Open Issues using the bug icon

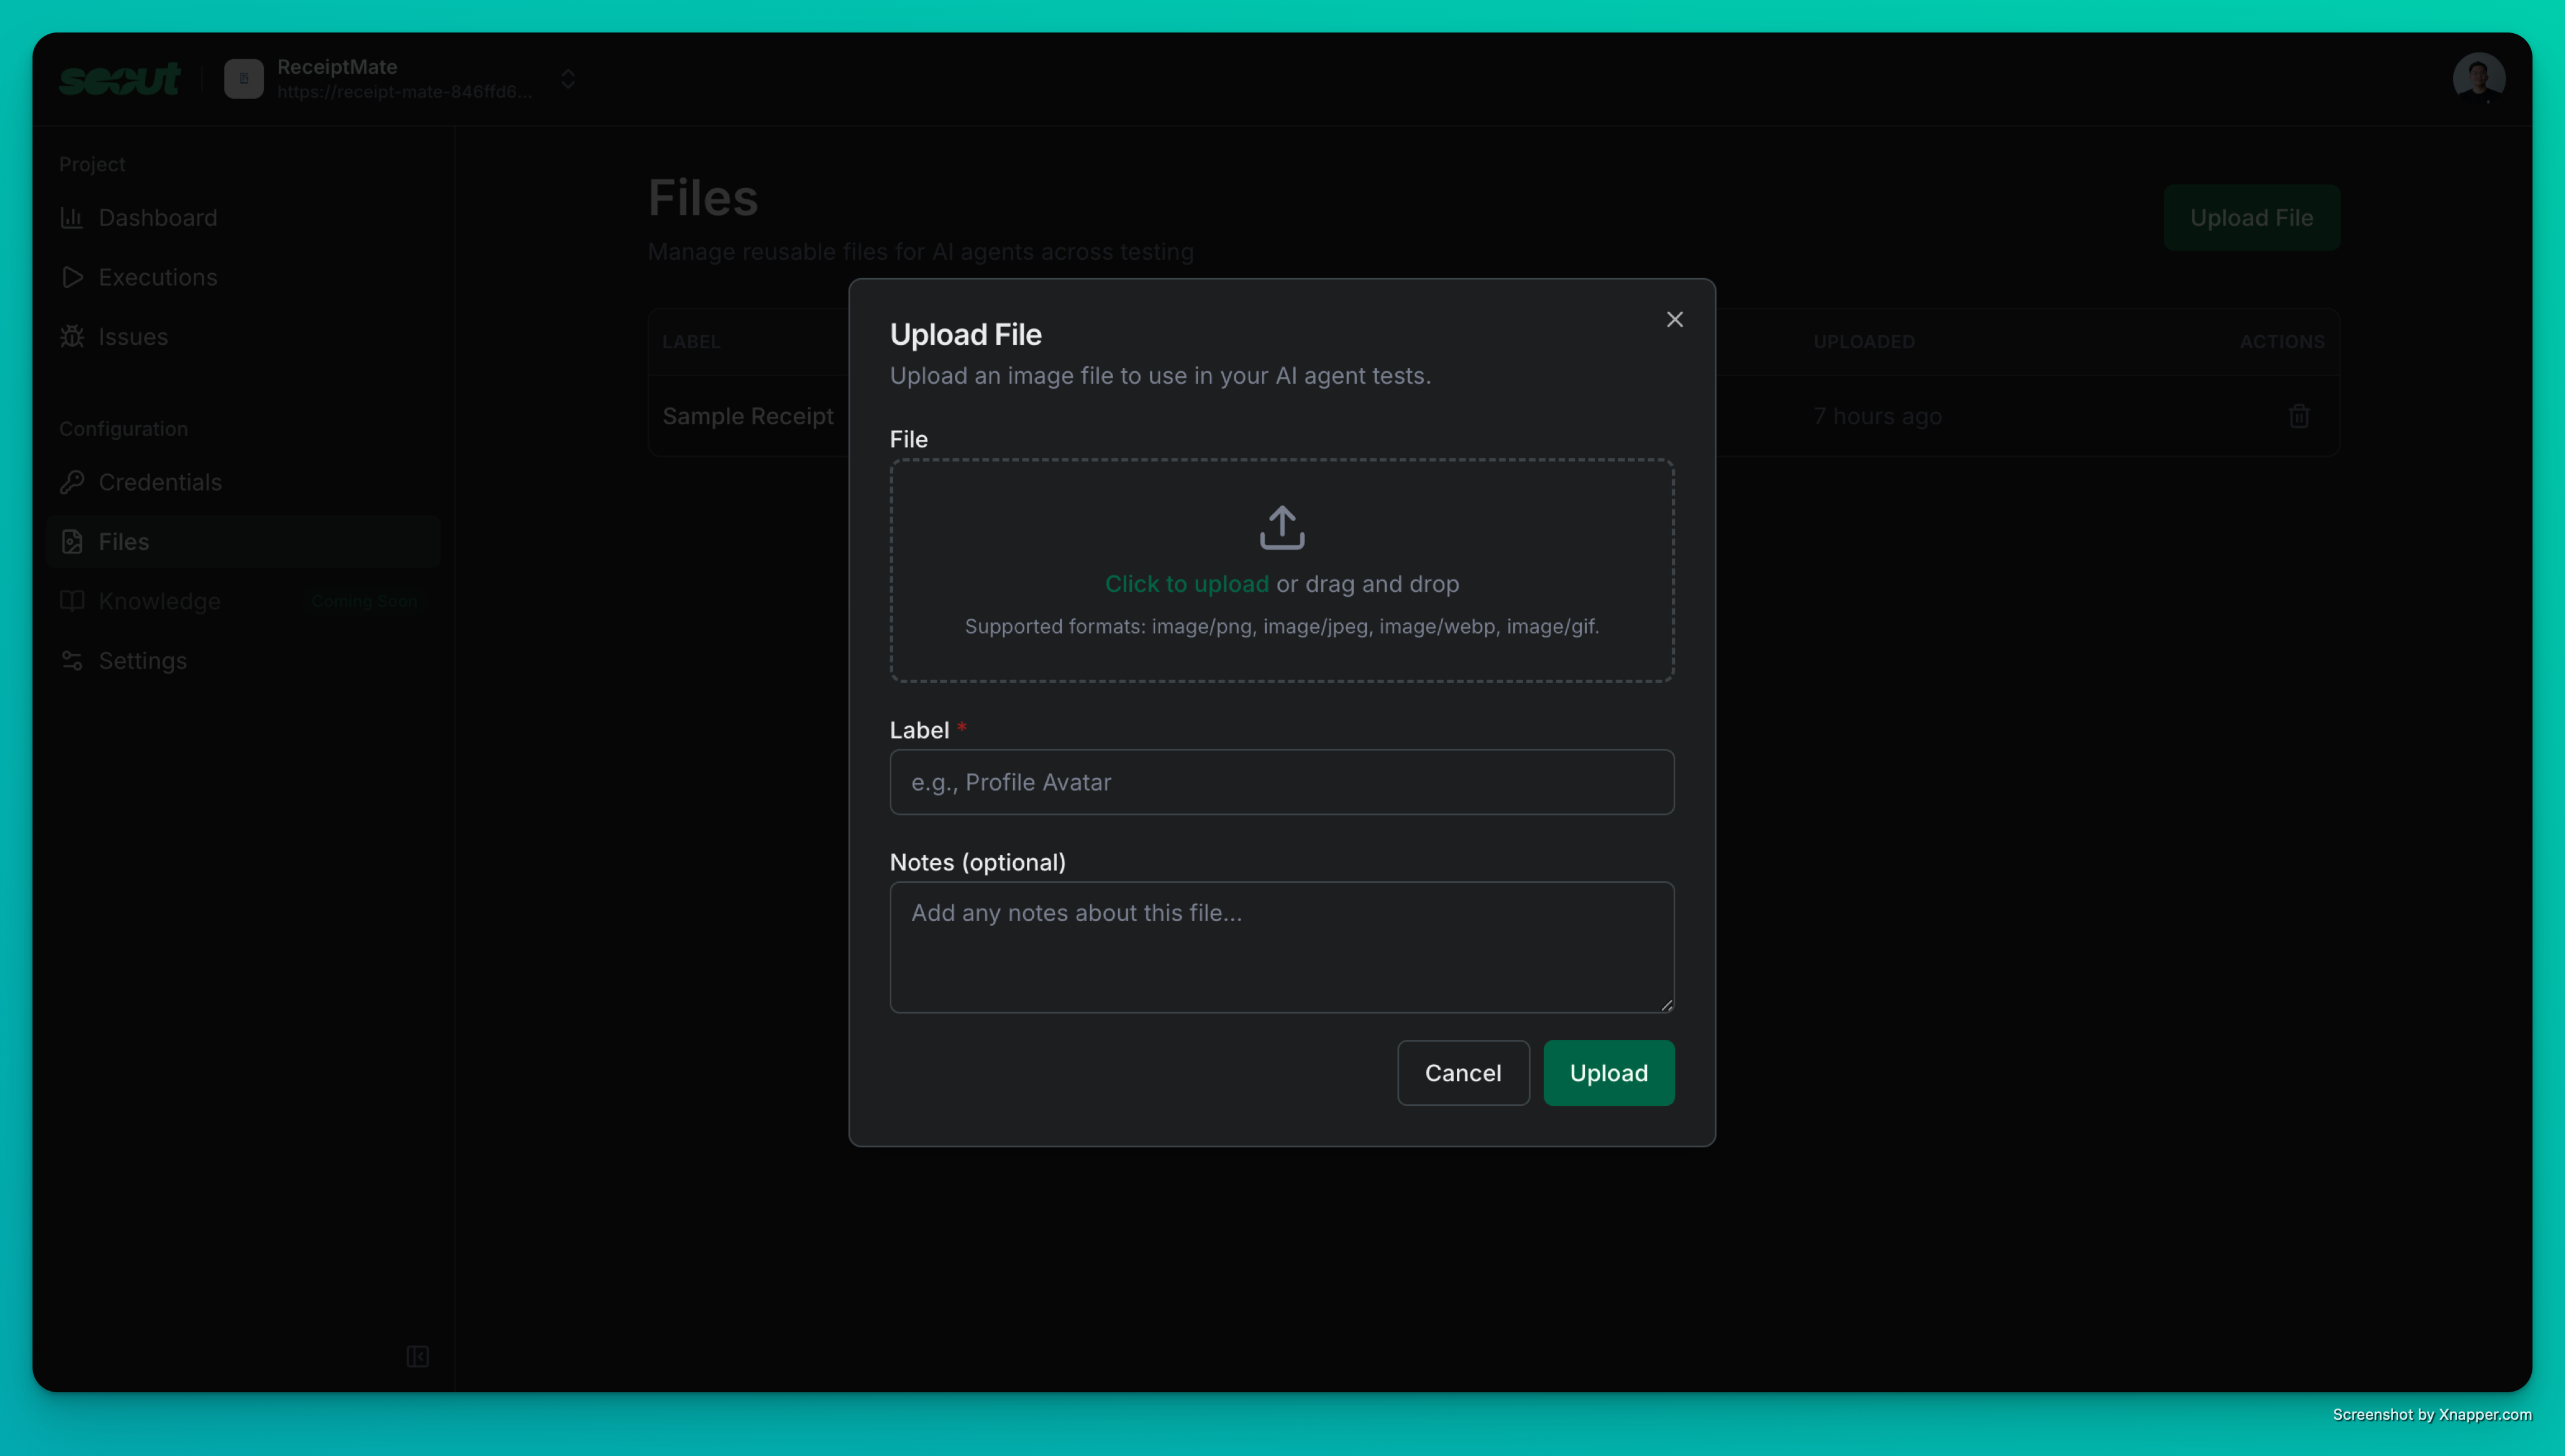pos(72,337)
